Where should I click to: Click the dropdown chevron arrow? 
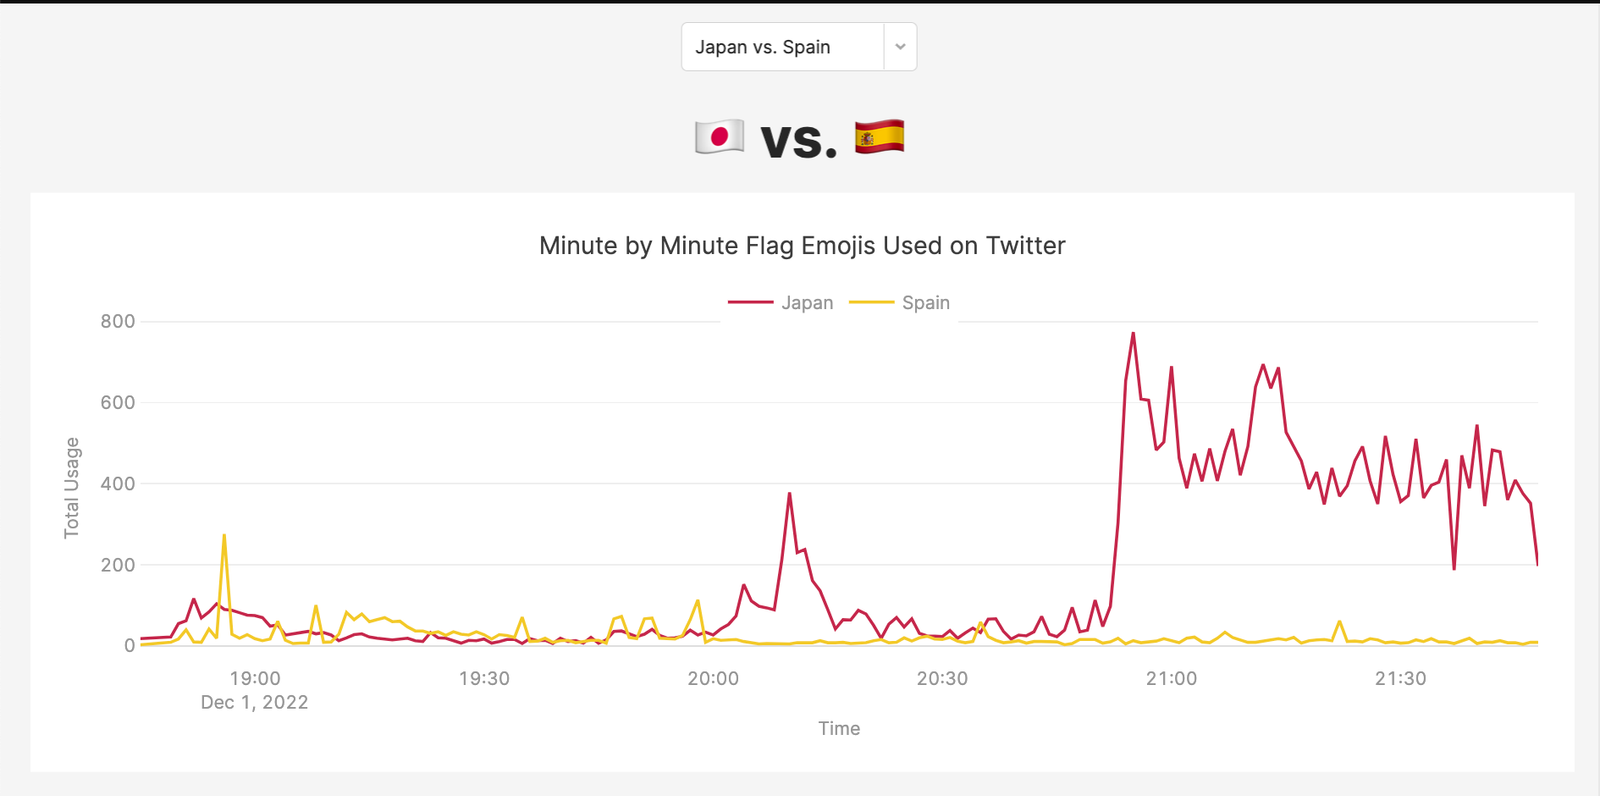900,47
